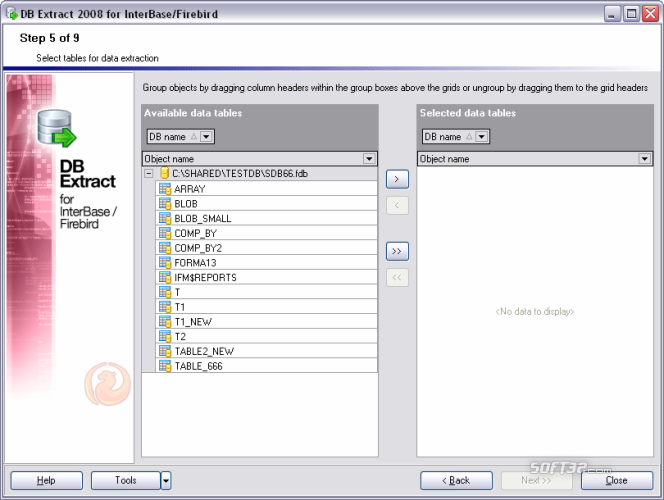
Task: Click the IFM$REPORTS table icon
Action: click(x=165, y=277)
